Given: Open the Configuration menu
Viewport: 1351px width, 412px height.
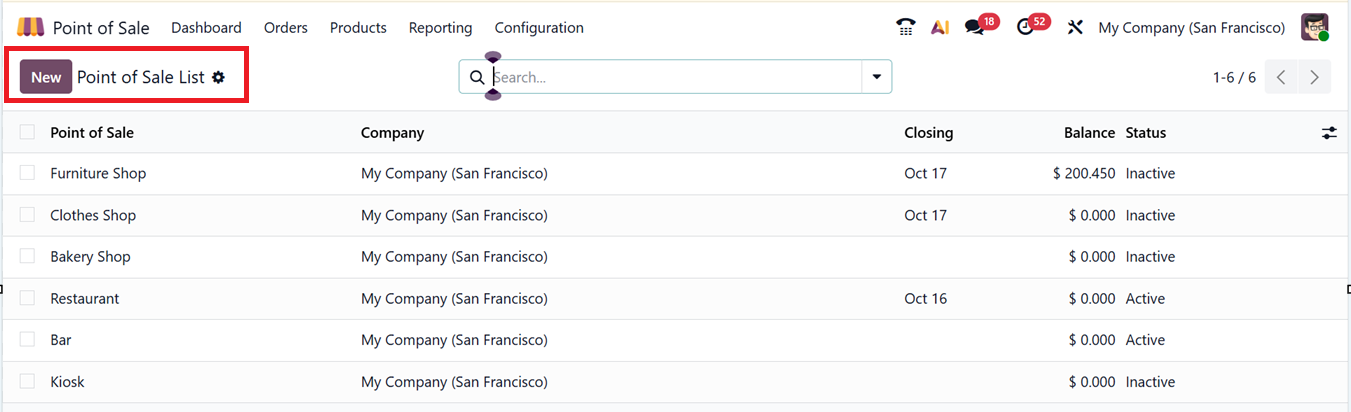Looking at the screenshot, I should pos(539,28).
